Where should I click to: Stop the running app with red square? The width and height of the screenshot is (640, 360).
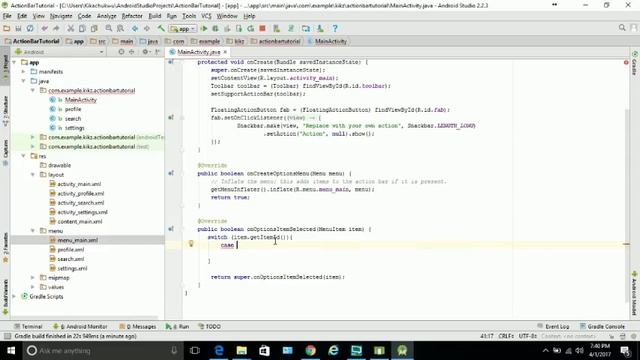click(262, 29)
